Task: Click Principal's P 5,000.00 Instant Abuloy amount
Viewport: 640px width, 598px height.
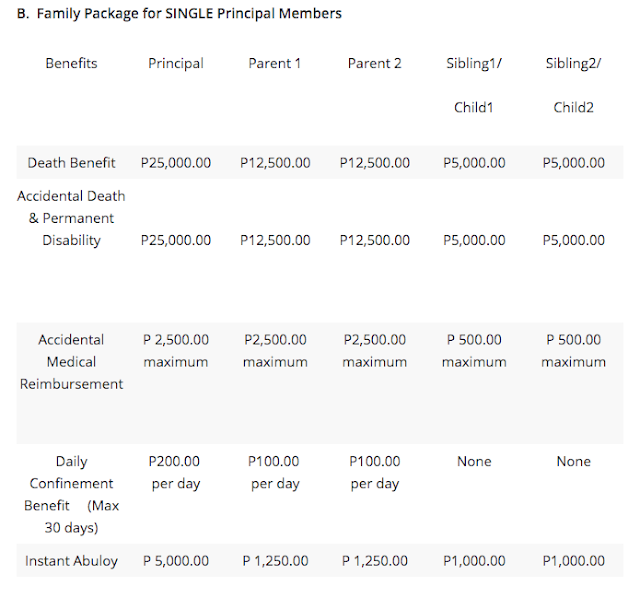Action: click(x=176, y=561)
